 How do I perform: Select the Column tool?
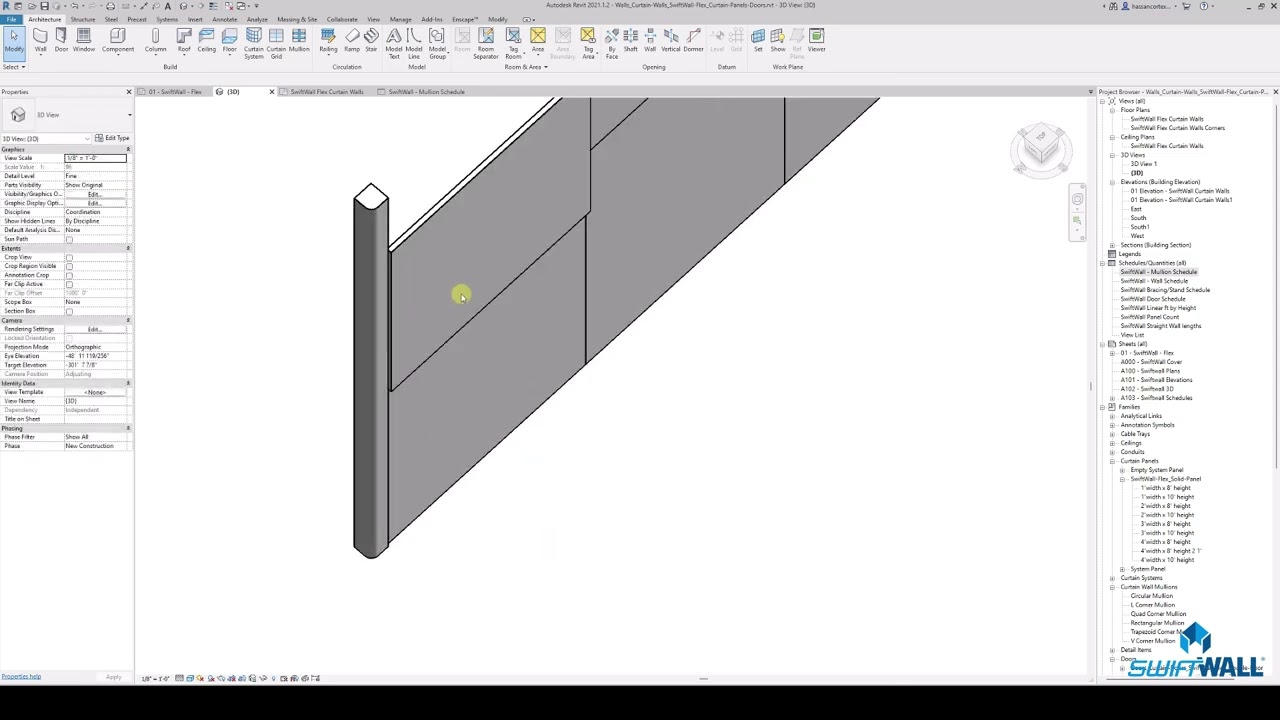tap(155, 41)
